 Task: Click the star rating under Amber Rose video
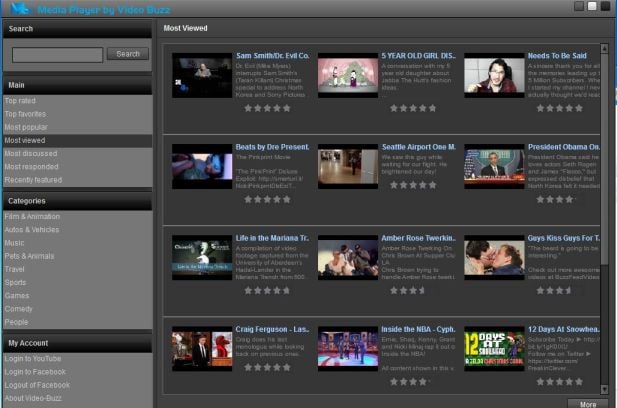point(408,291)
